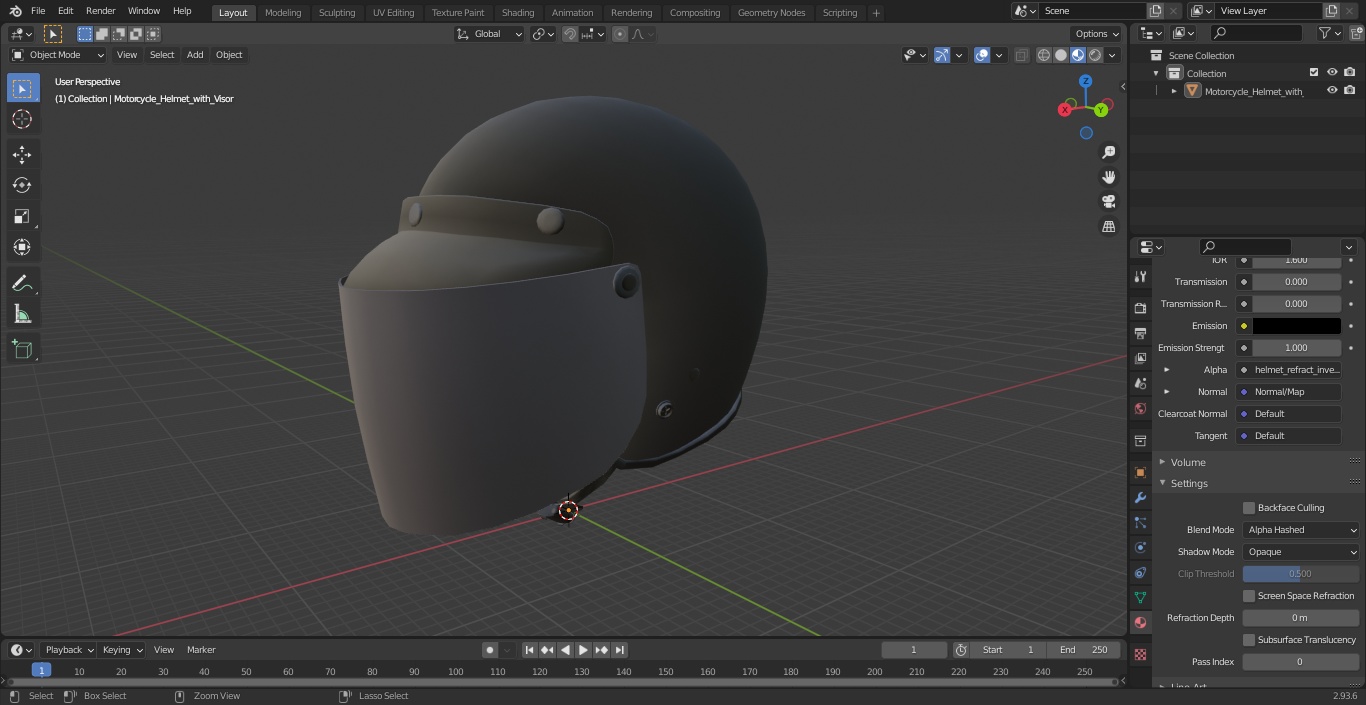Adjust the Clip Threshold slider
The image size is (1366, 705).
coord(1301,574)
